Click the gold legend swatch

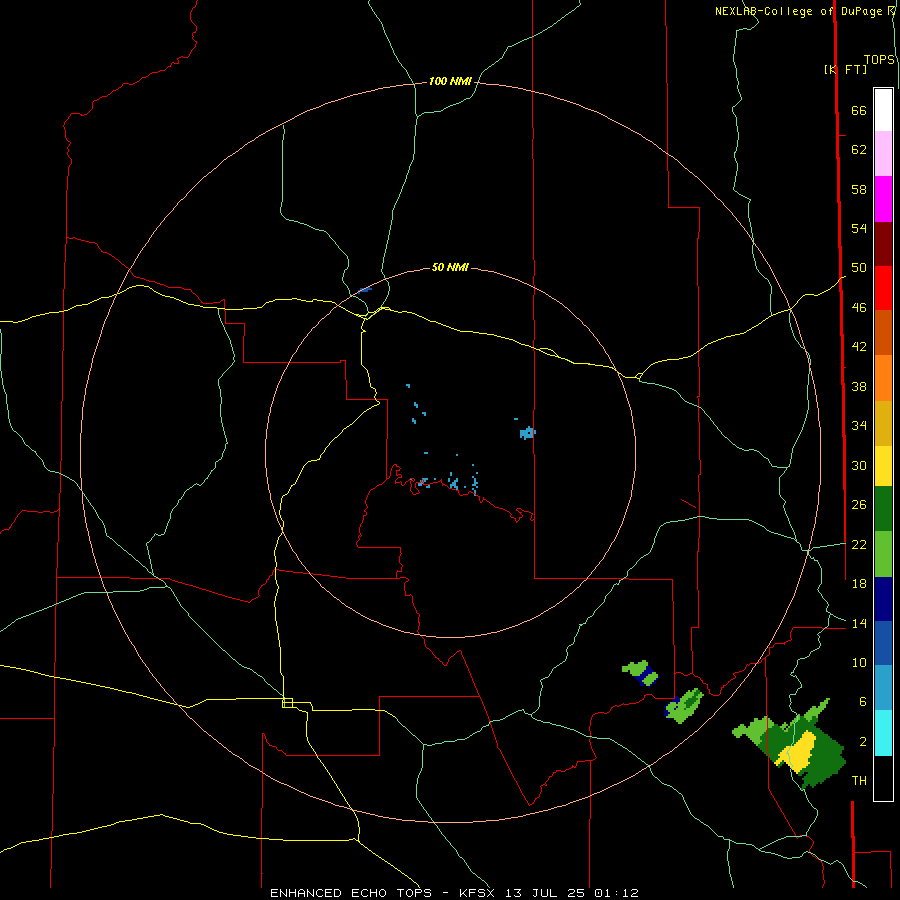coord(883,423)
